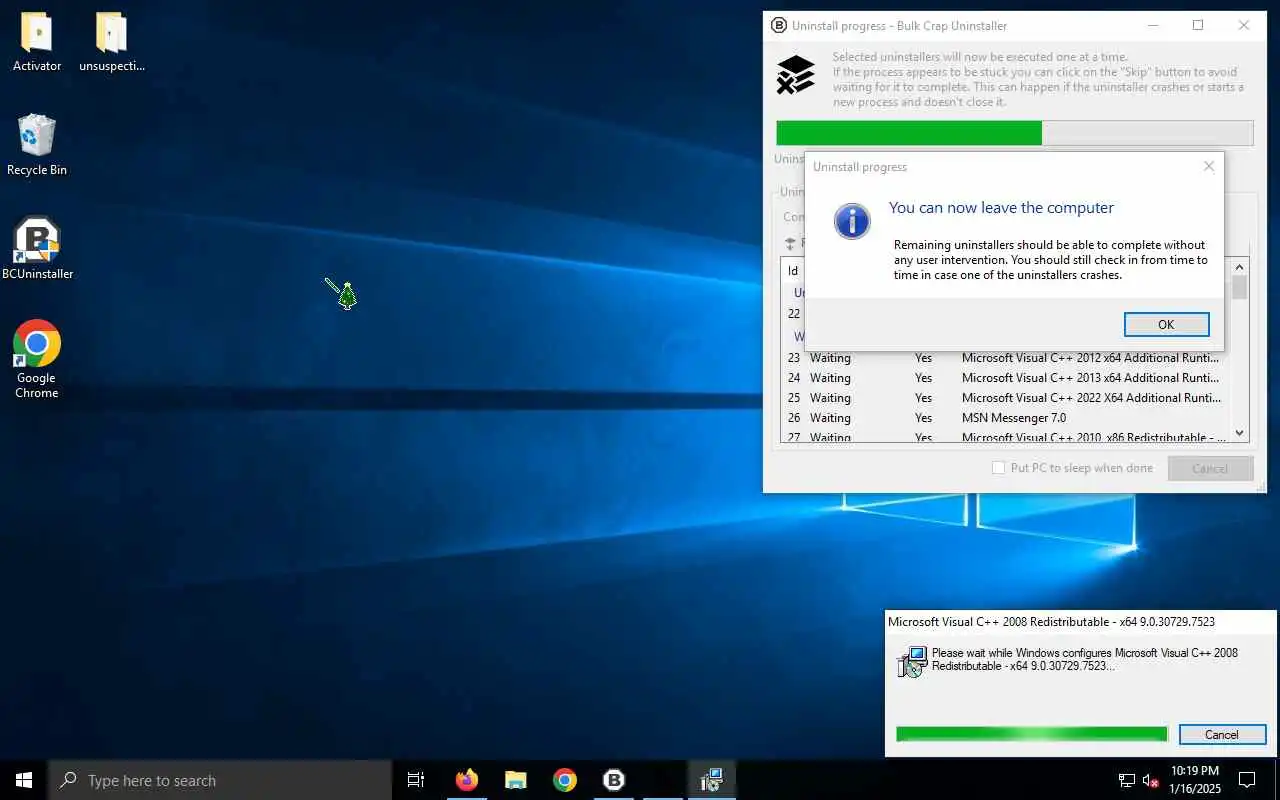This screenshot has height=800, width=1280.
Task: Click the blue information icon in dialog
Action: [x=852, y=221]
